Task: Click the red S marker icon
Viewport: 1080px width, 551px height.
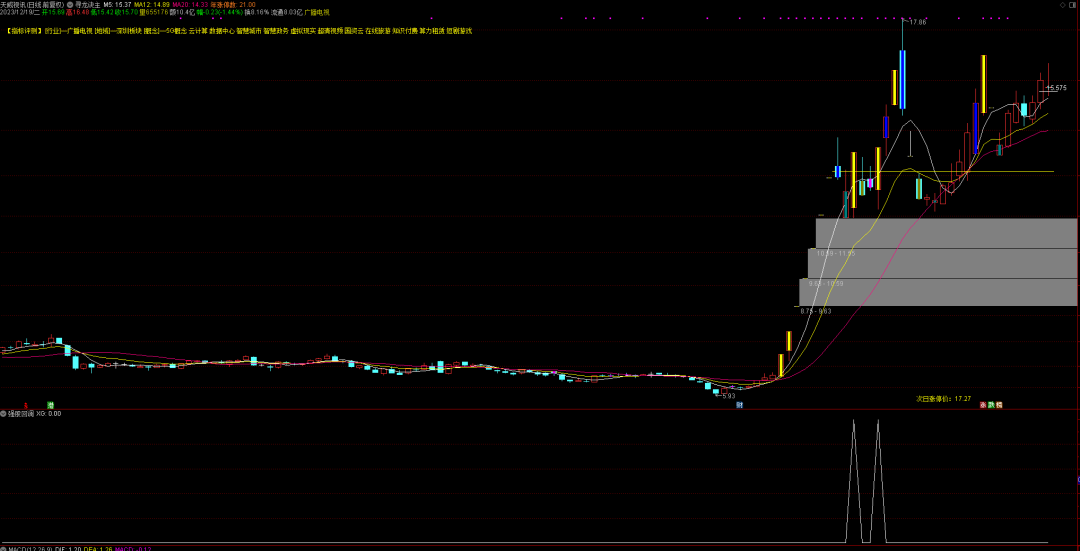Action: pyautogui.click(x=26, y=405)
